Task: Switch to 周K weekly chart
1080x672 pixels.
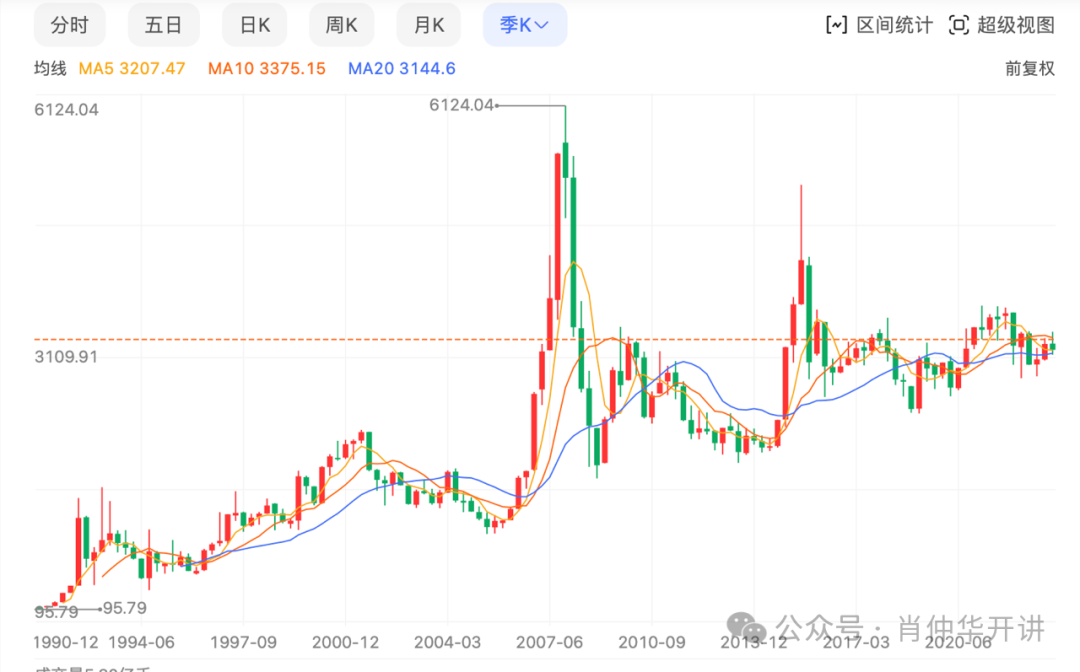Action: [x=341, y=25]
